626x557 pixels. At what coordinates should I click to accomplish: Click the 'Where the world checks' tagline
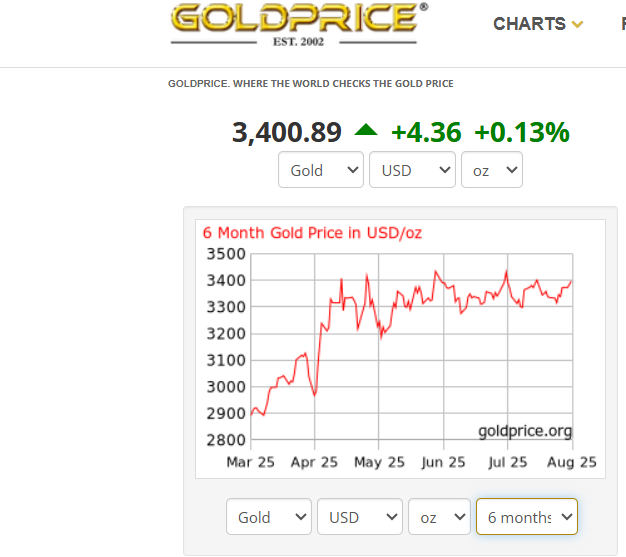click(x=310, y=84)
